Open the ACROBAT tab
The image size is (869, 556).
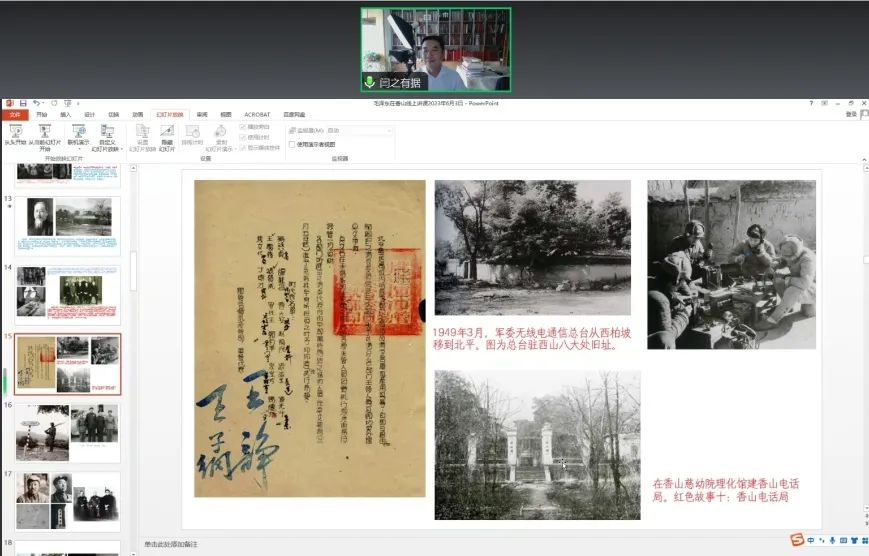click(257, 115)
